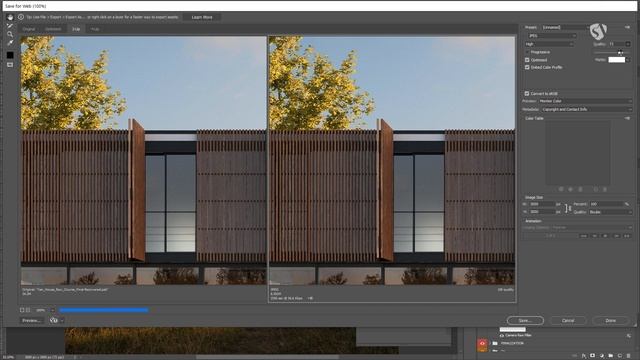This screenshot has width=640, height=360.
Task: Click the Cancel button
Action: [568, 320]
